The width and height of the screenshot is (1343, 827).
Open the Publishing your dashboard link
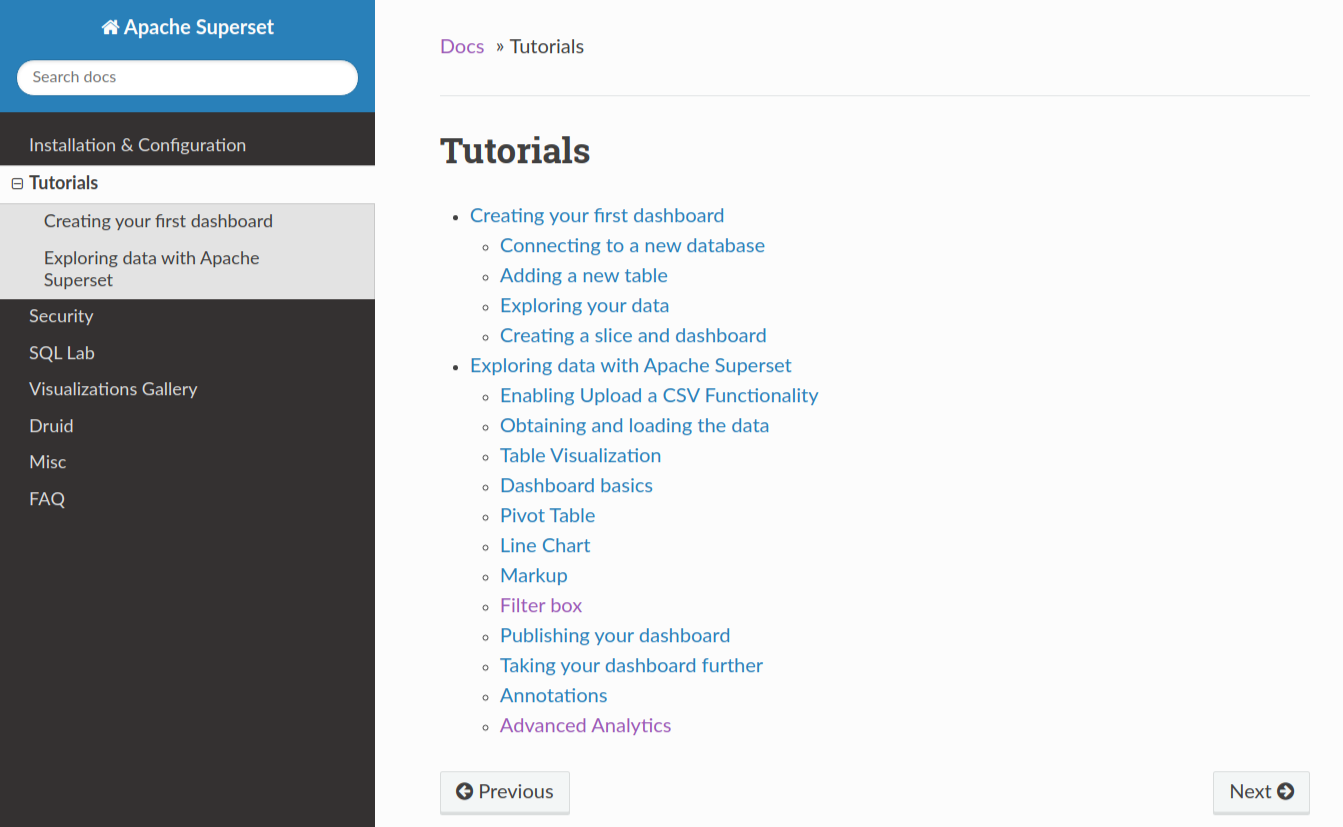tap(615, 635)
